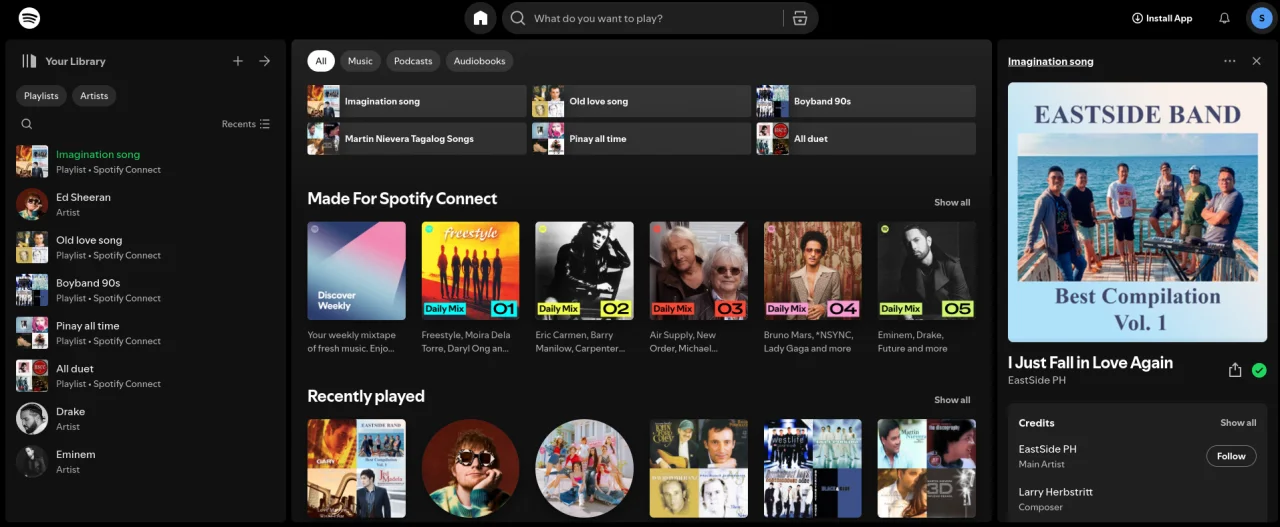Open Eminem artist in library
This screenshot has height=527, width=1280.
(143, 461)
